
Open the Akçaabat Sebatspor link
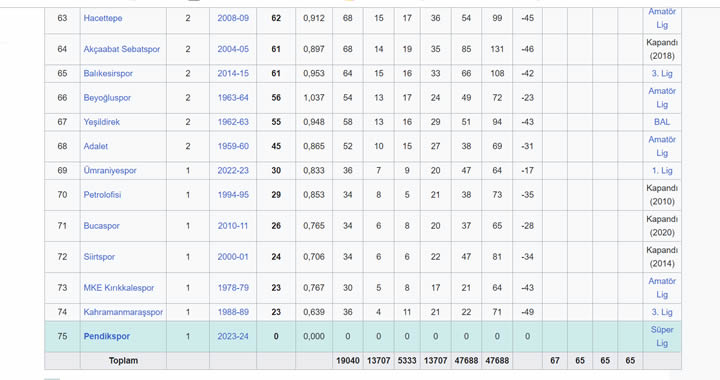pos(122,49)
